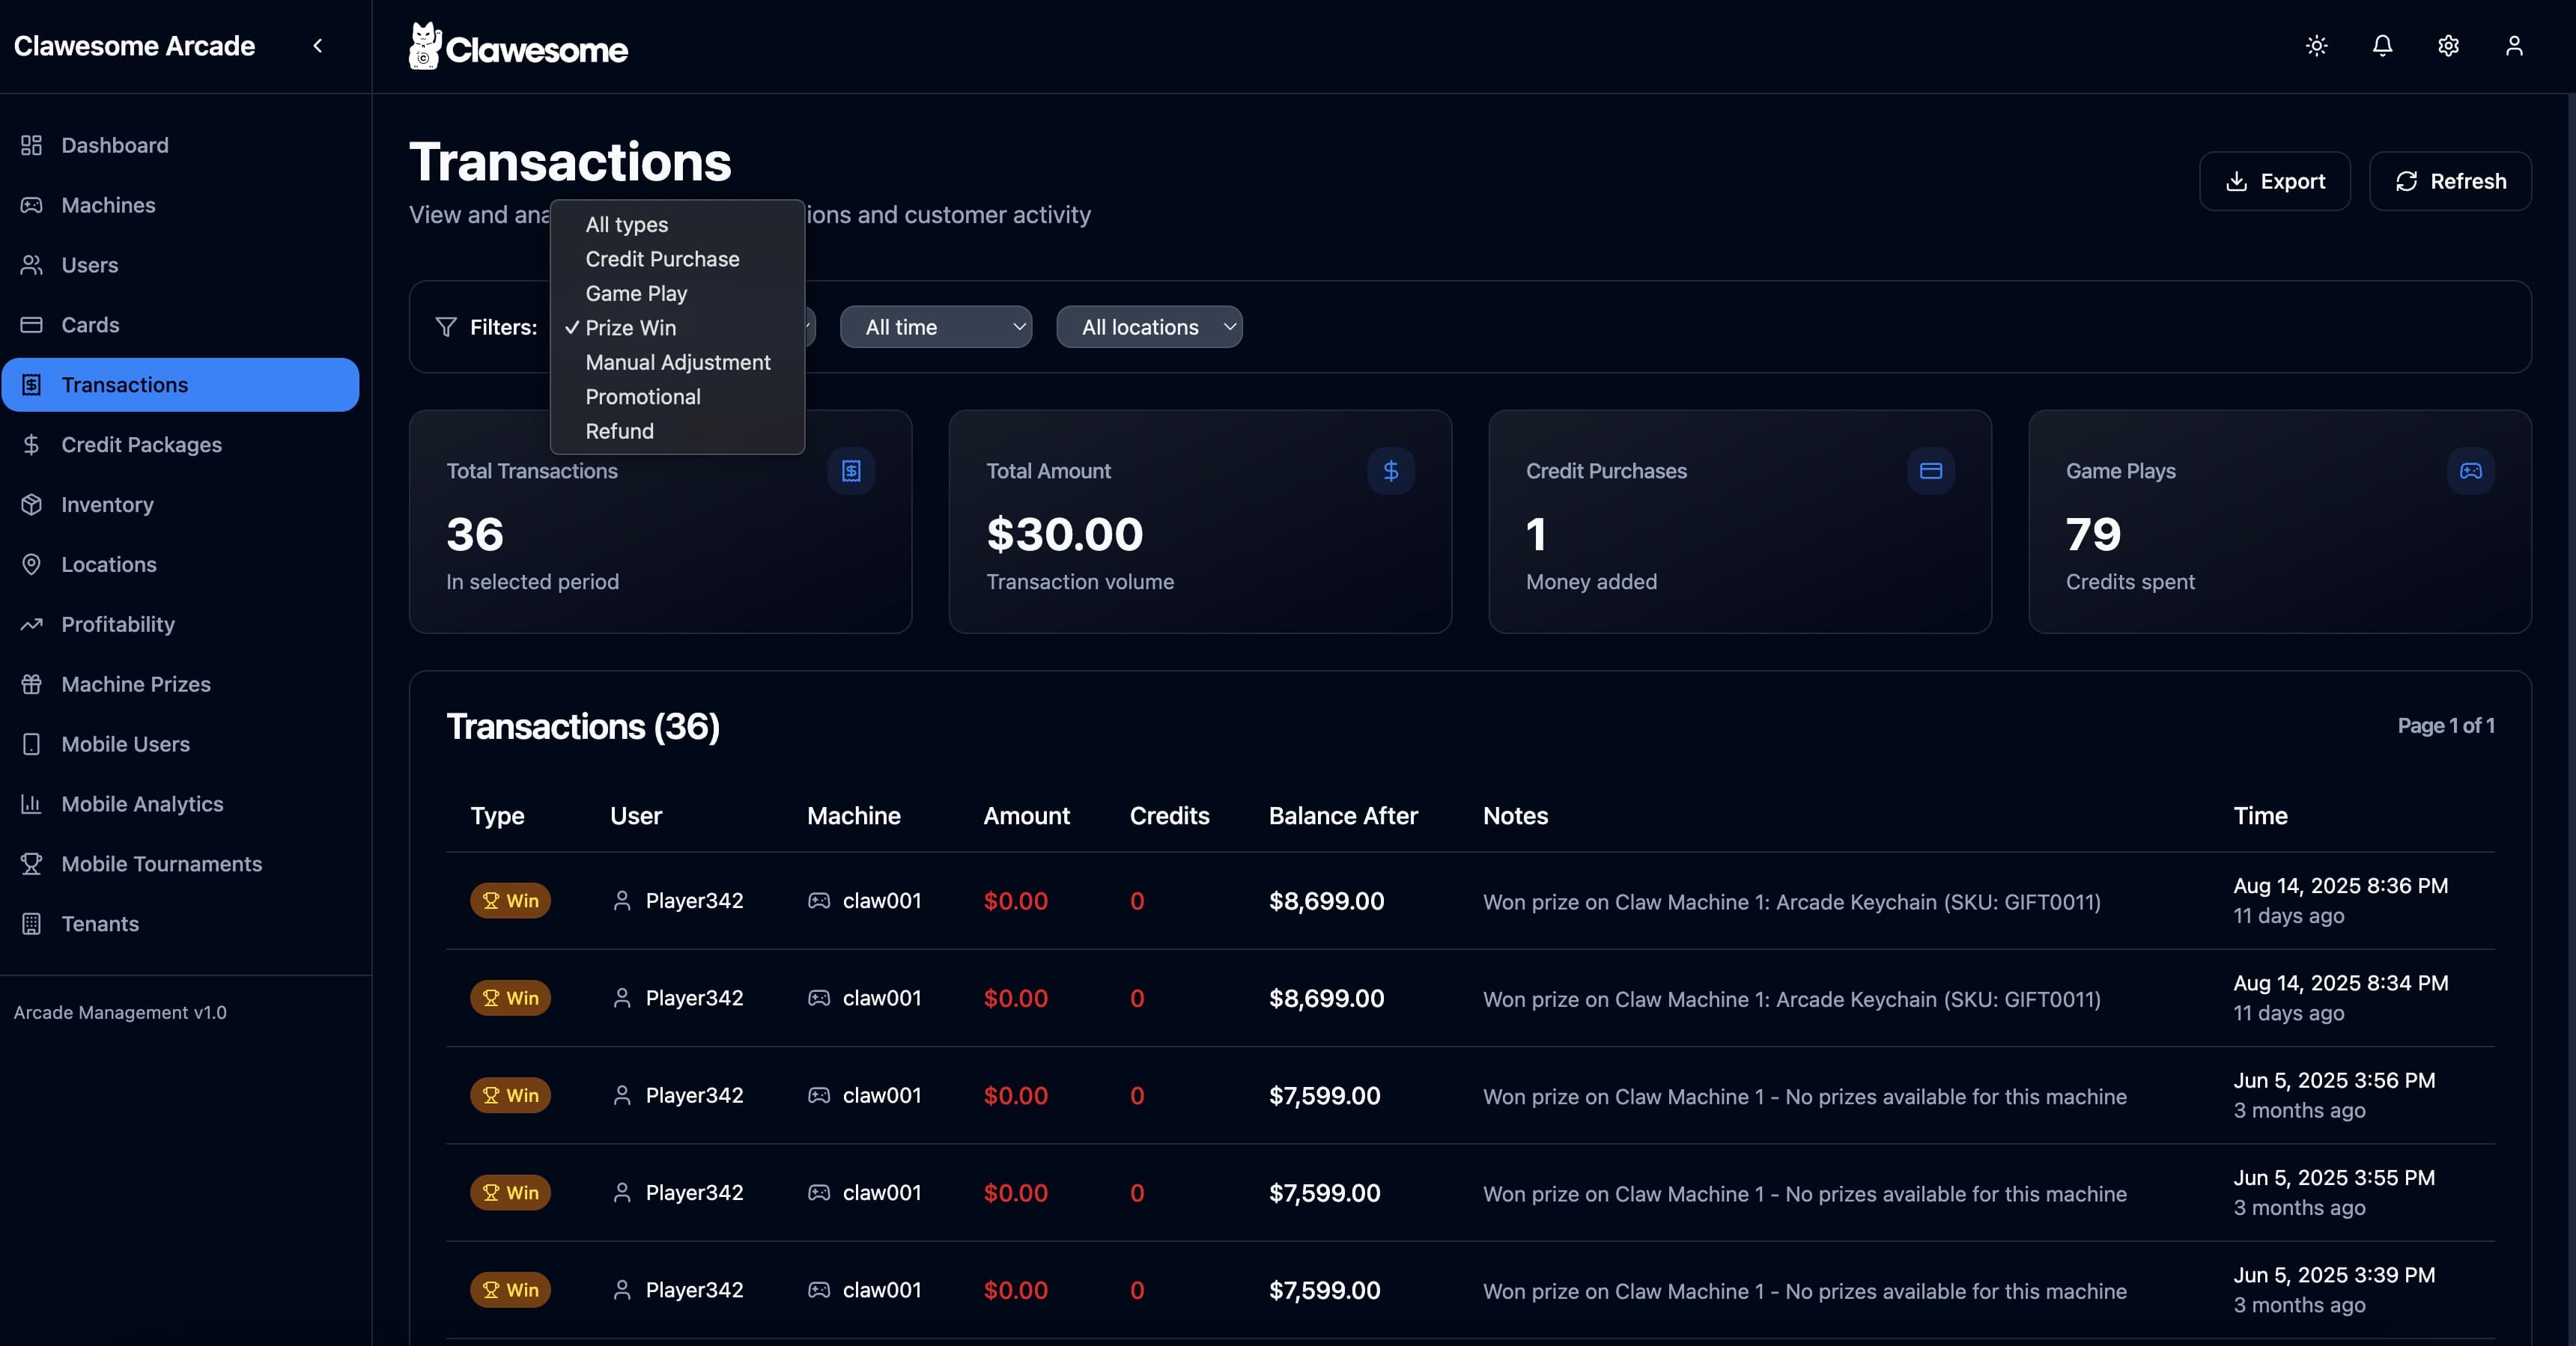Click Win badge for Aug 14 8:34 PM
Viewport: 2576px width, 1346px height.
click(510, 998)
